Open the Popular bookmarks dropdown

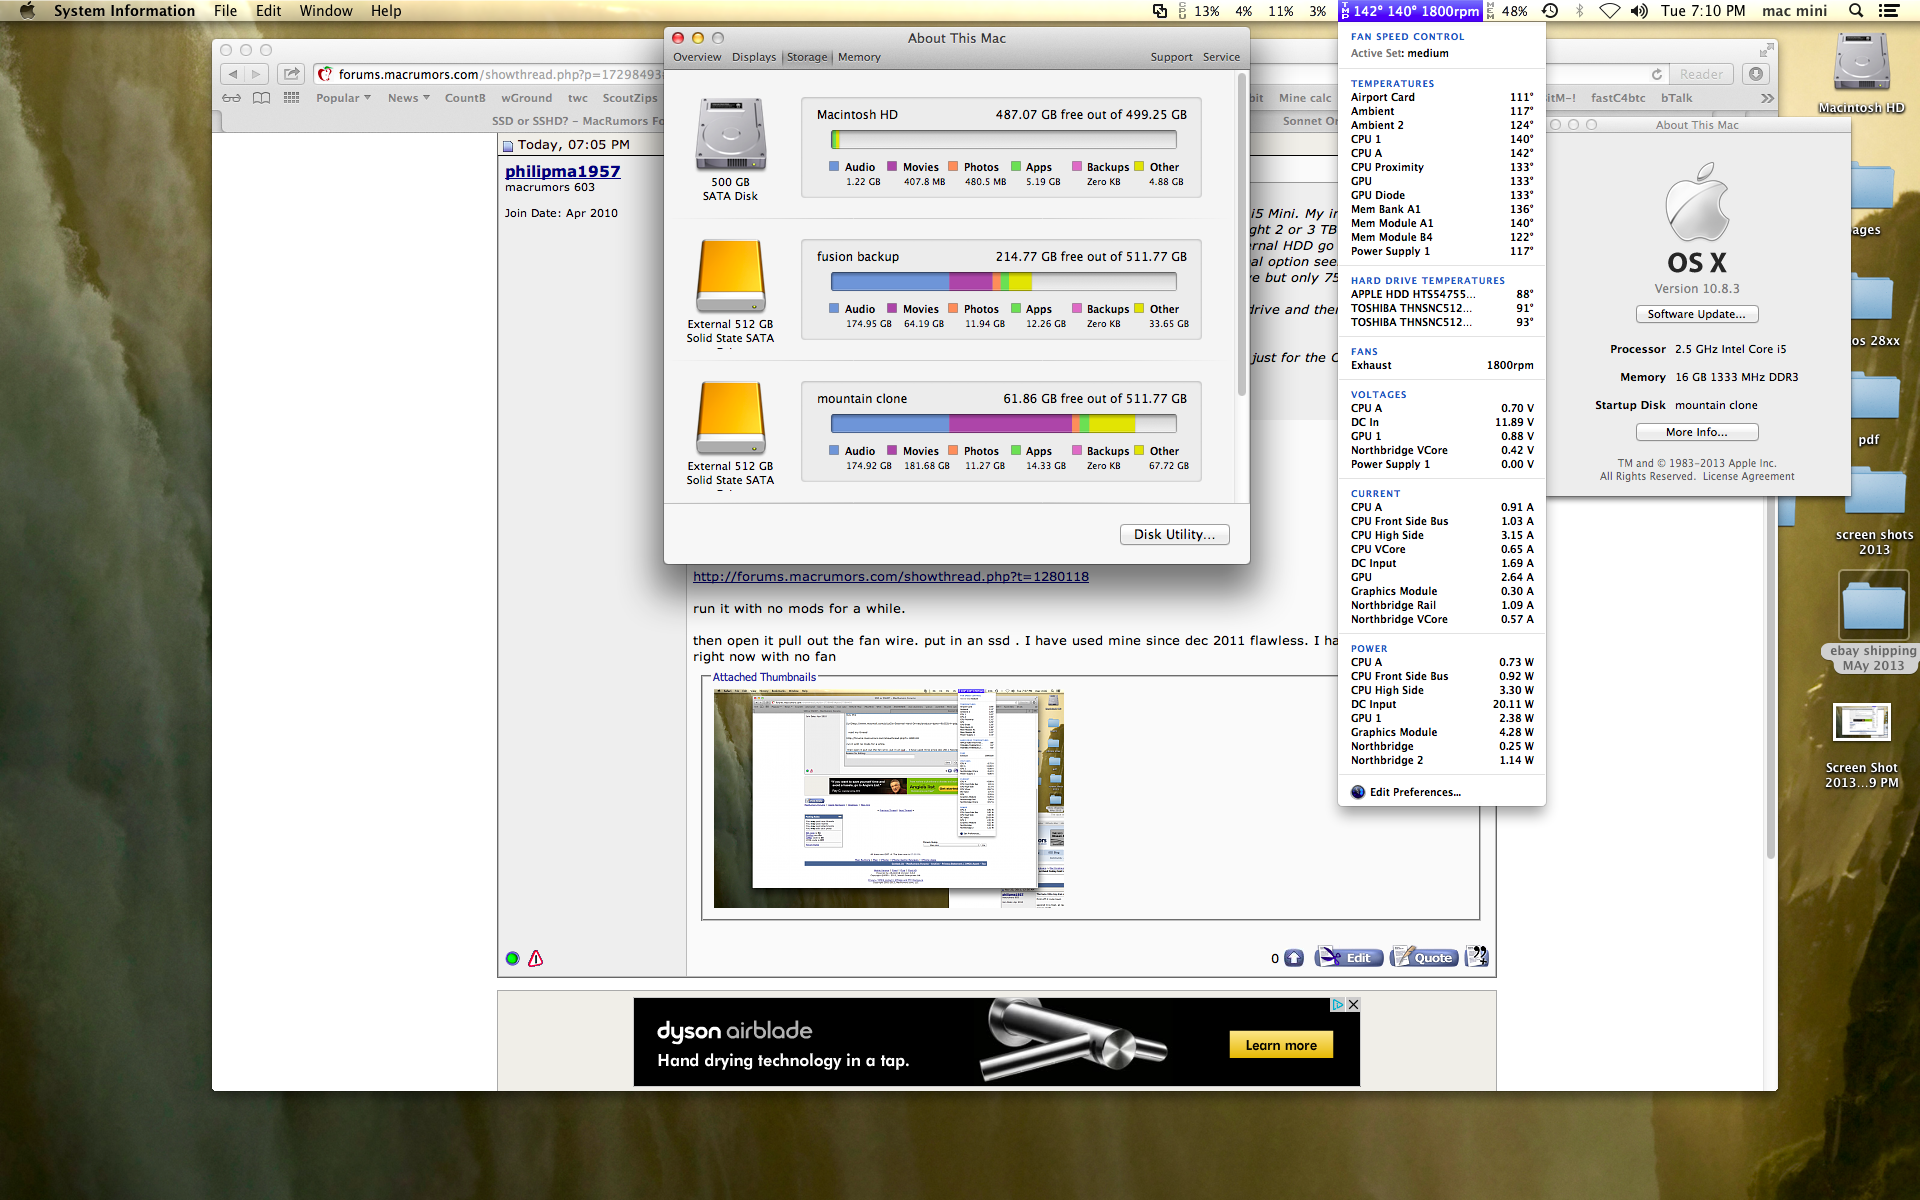(343, 98)
